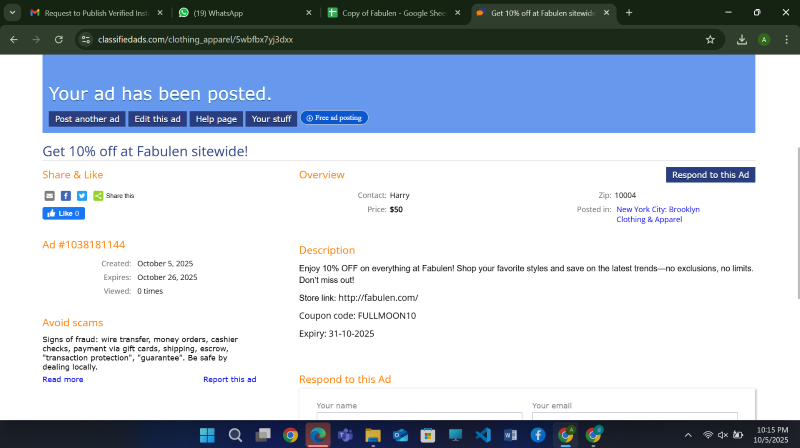
Task: Open Chrome's three-dot menu
Action: click(x=785, y=39)
